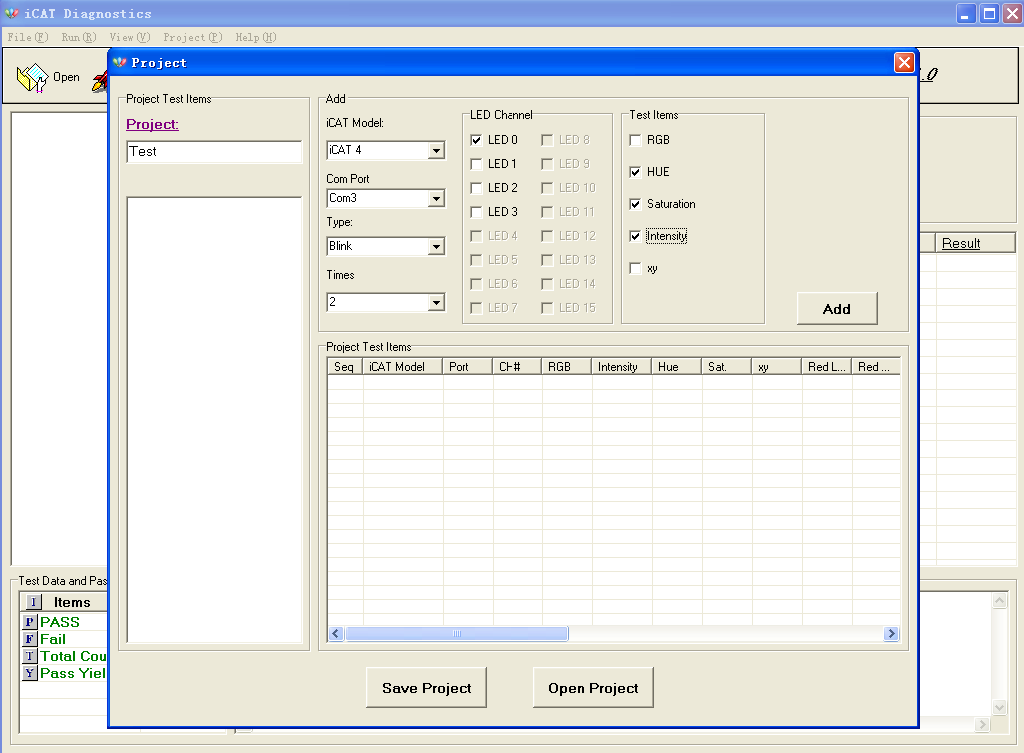The image size is (1024, 753).
Task: Click the Save Project button
Action: click(x=426, y=688)
